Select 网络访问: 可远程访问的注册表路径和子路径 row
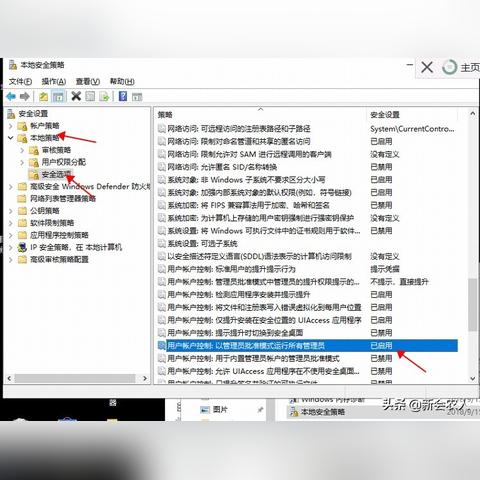The width and height of the screenshot is (480, 480). pyautogui.click(x=307, y=129)
